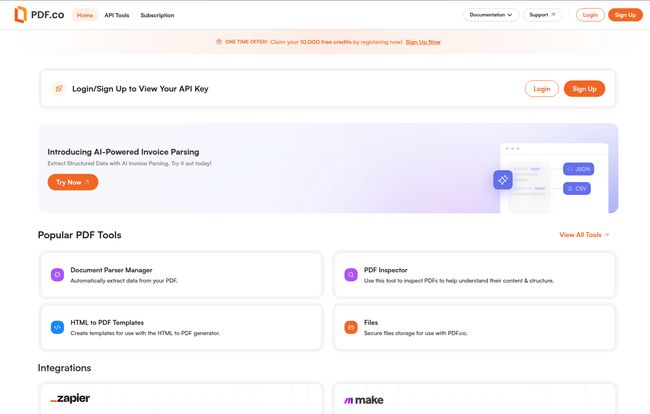Click the CSV badge in banner illustration
Screen dimensions: 650x414
pyautogui.click(x=577, y=189)
